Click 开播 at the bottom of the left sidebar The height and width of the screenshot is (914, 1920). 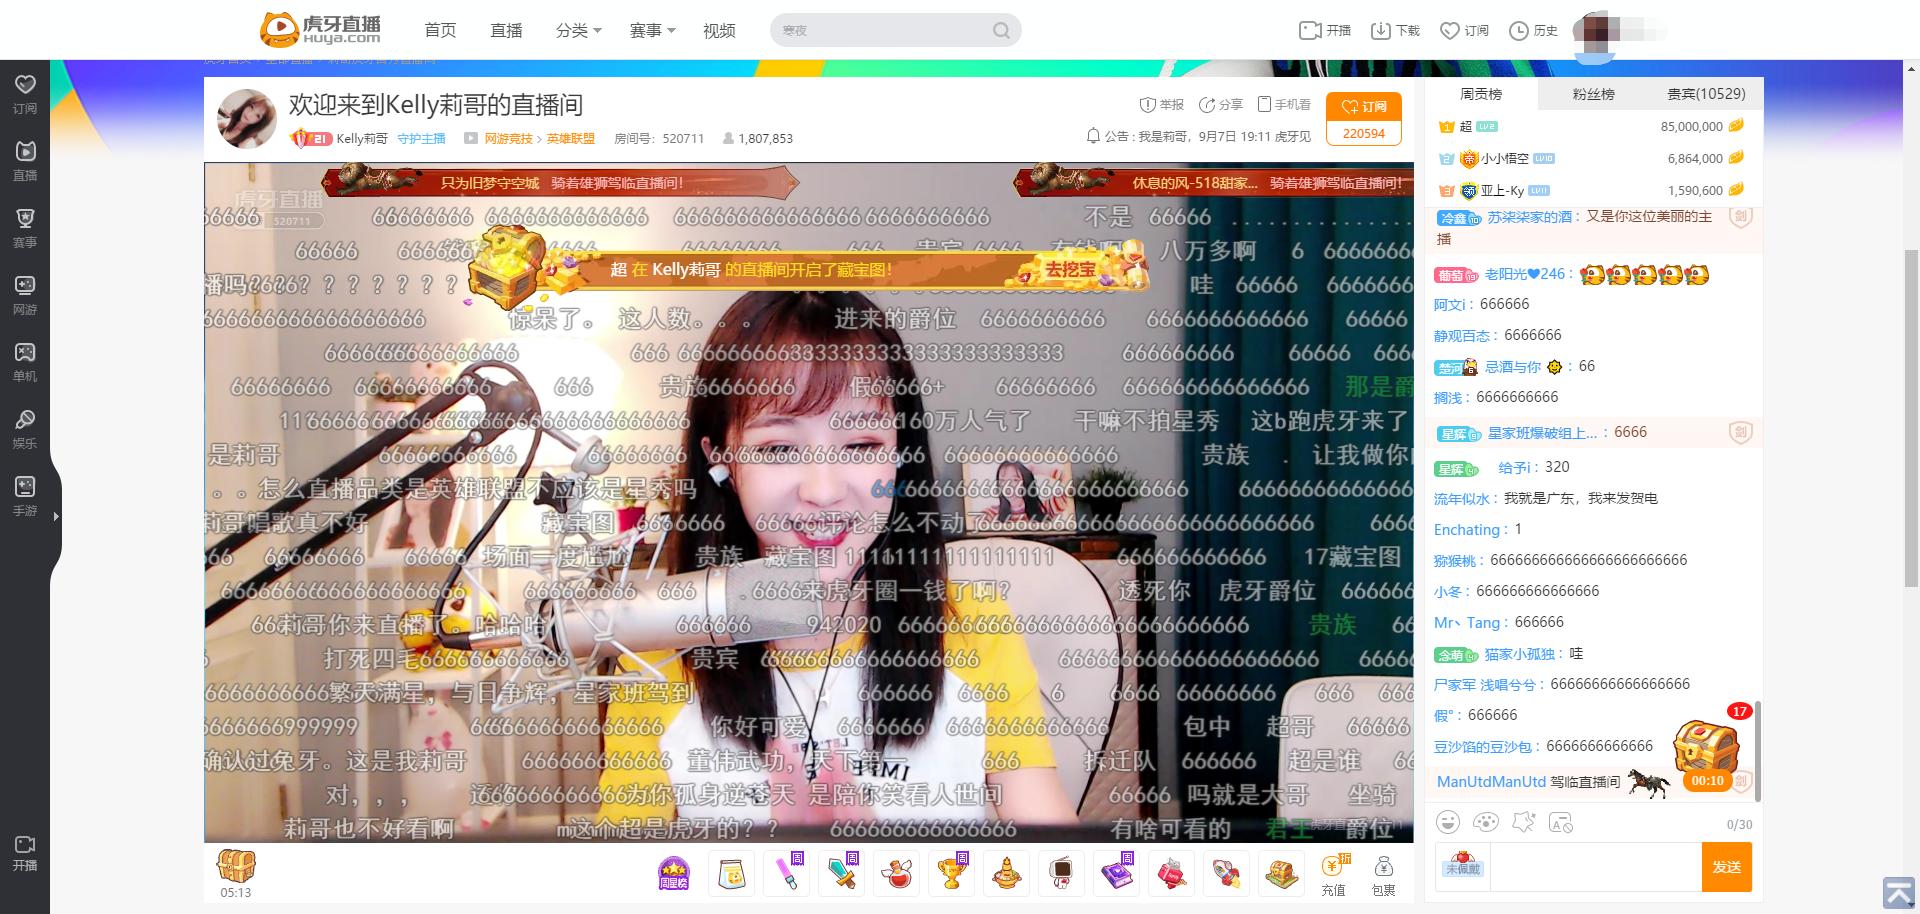25,853
